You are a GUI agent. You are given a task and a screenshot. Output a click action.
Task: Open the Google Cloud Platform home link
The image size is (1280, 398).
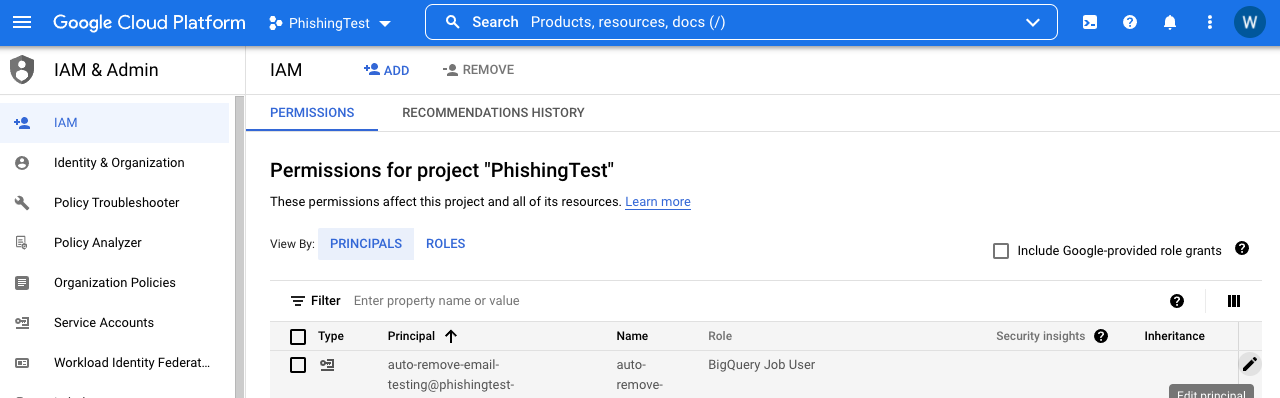(x=149, y=22)
